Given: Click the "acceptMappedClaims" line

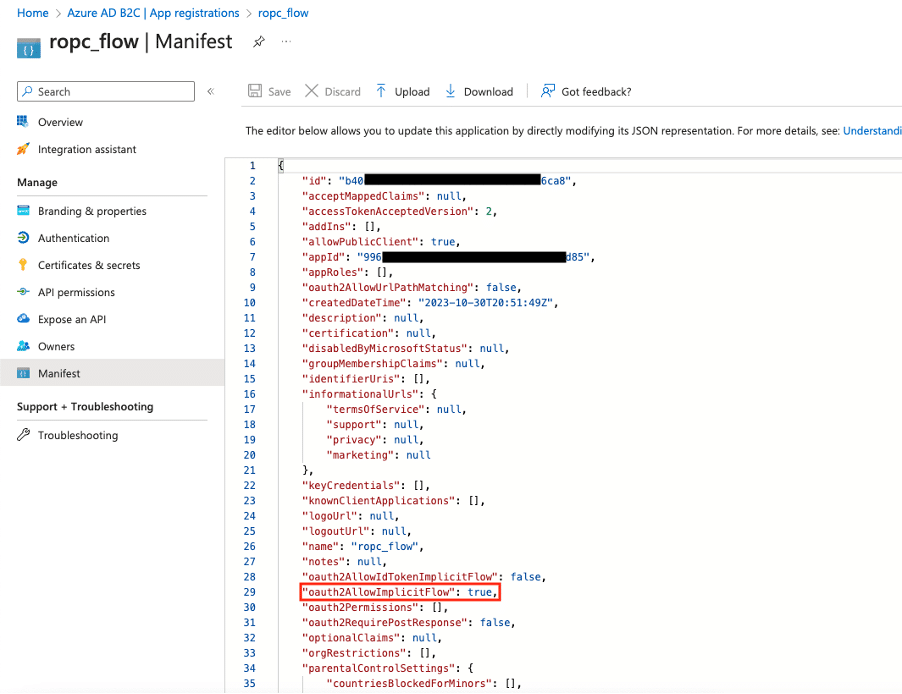Looking at the screenshot, I should click(384, 196).
